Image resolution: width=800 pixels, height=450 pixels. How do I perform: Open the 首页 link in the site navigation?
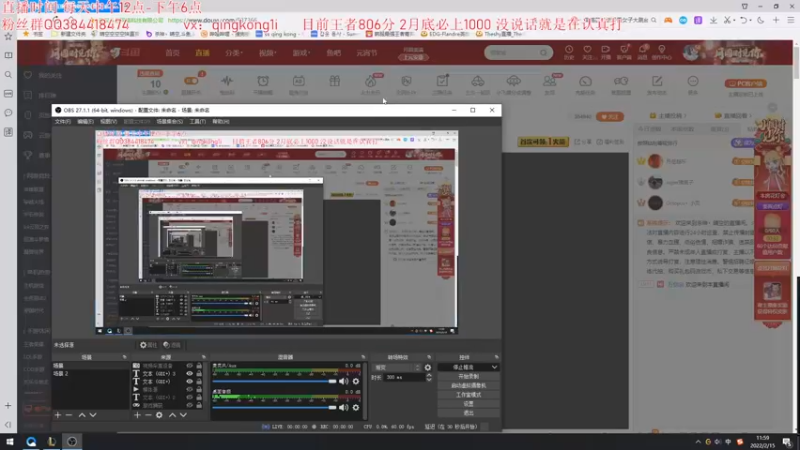click(x=172, y=53)
